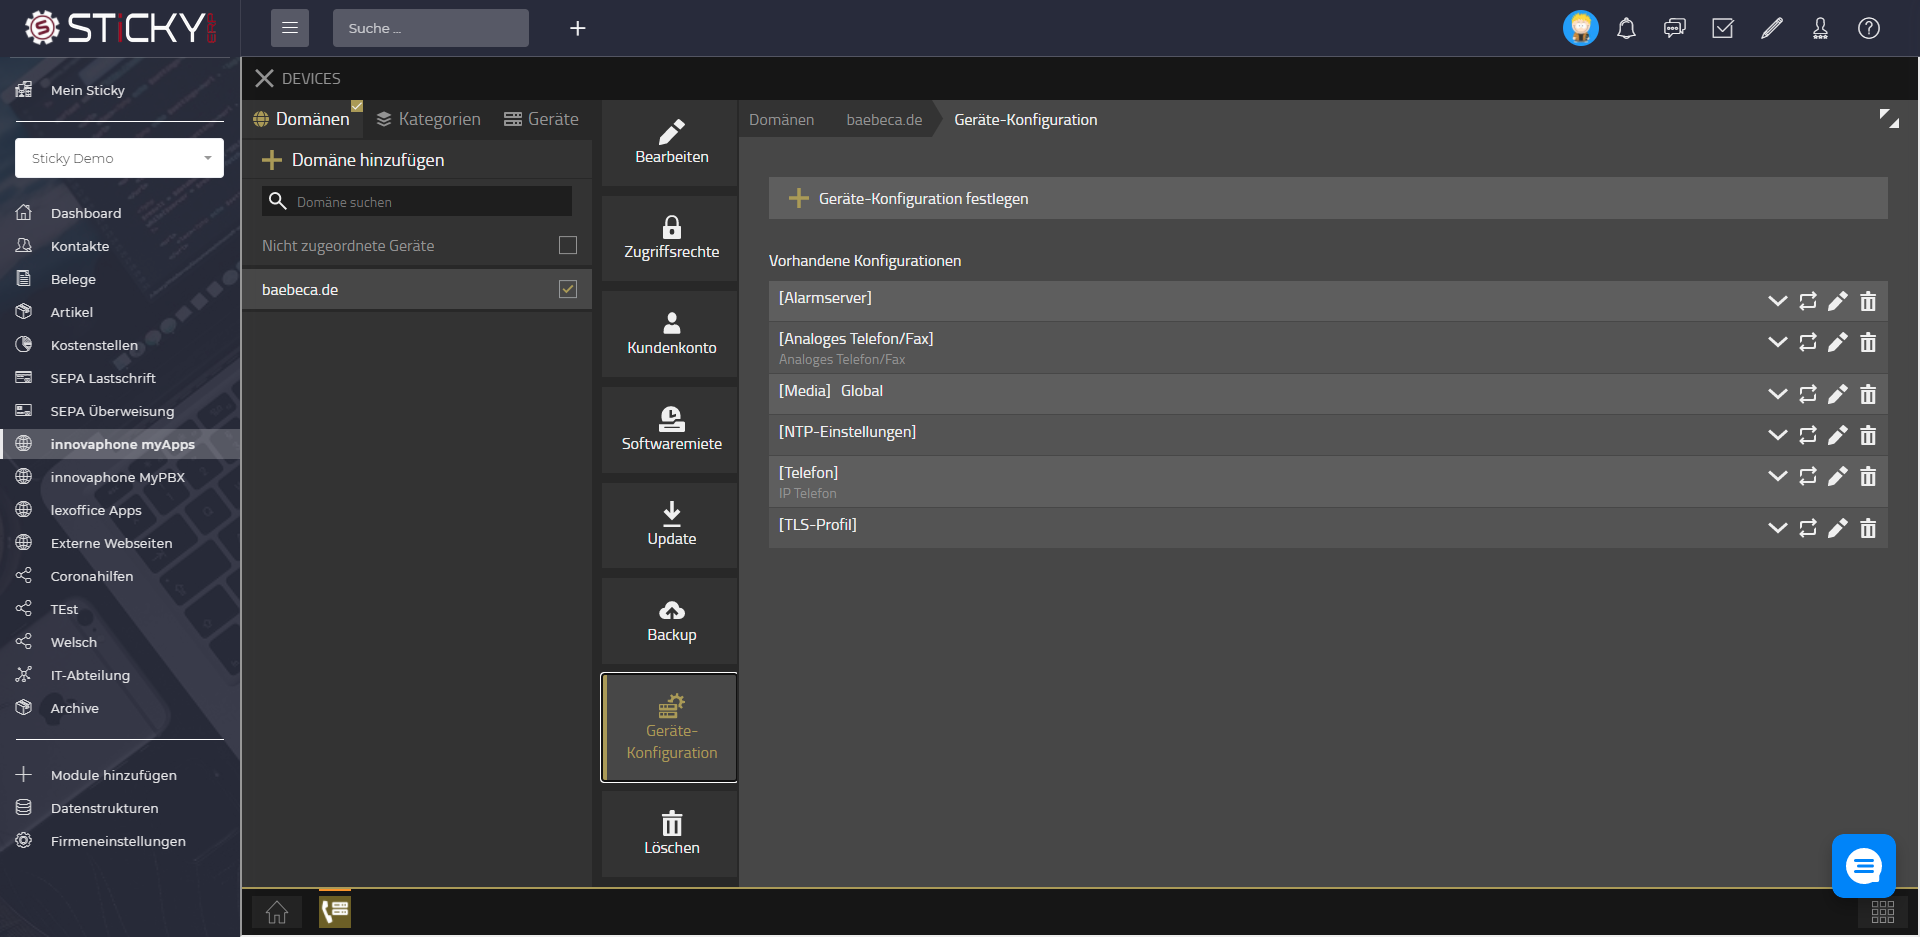Delete the TLS-Profil configuration

(1868, 528)
